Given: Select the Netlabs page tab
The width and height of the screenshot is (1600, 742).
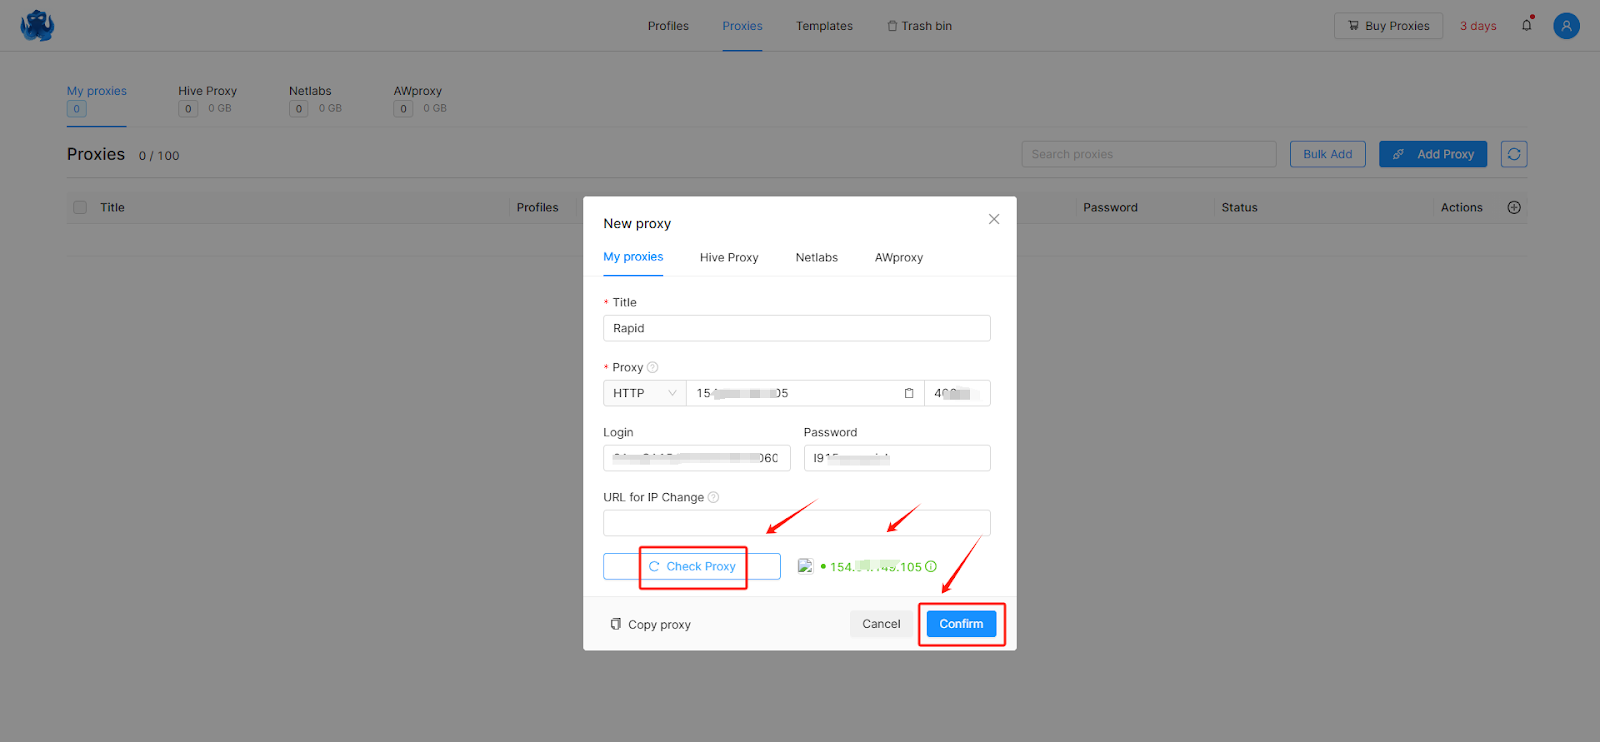Looking at the screenshot, I should coord(315,100).
